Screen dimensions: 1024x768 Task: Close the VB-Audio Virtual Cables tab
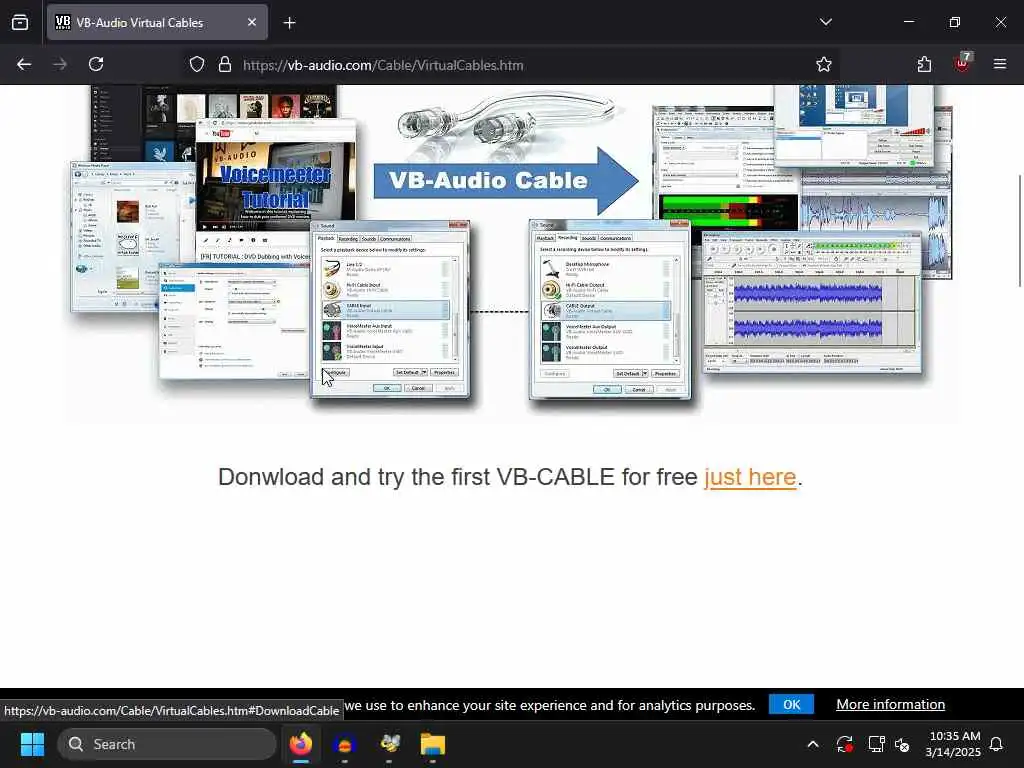(x=252, y=23)
